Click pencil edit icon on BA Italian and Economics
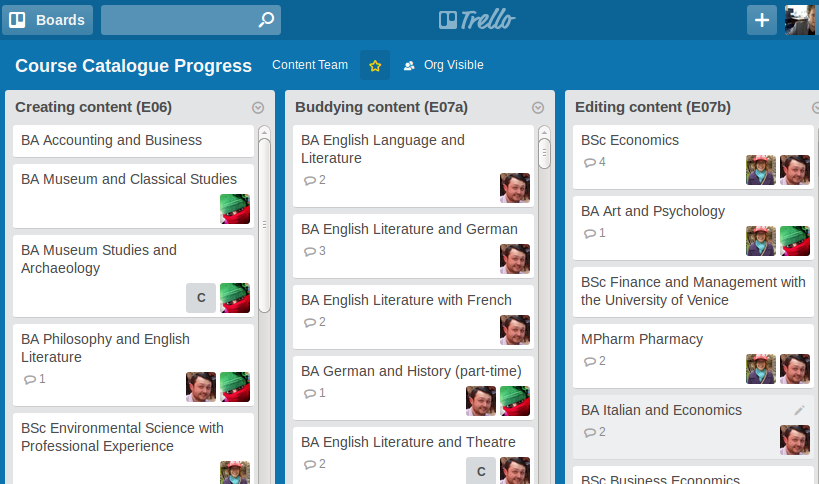 point(799,410)
